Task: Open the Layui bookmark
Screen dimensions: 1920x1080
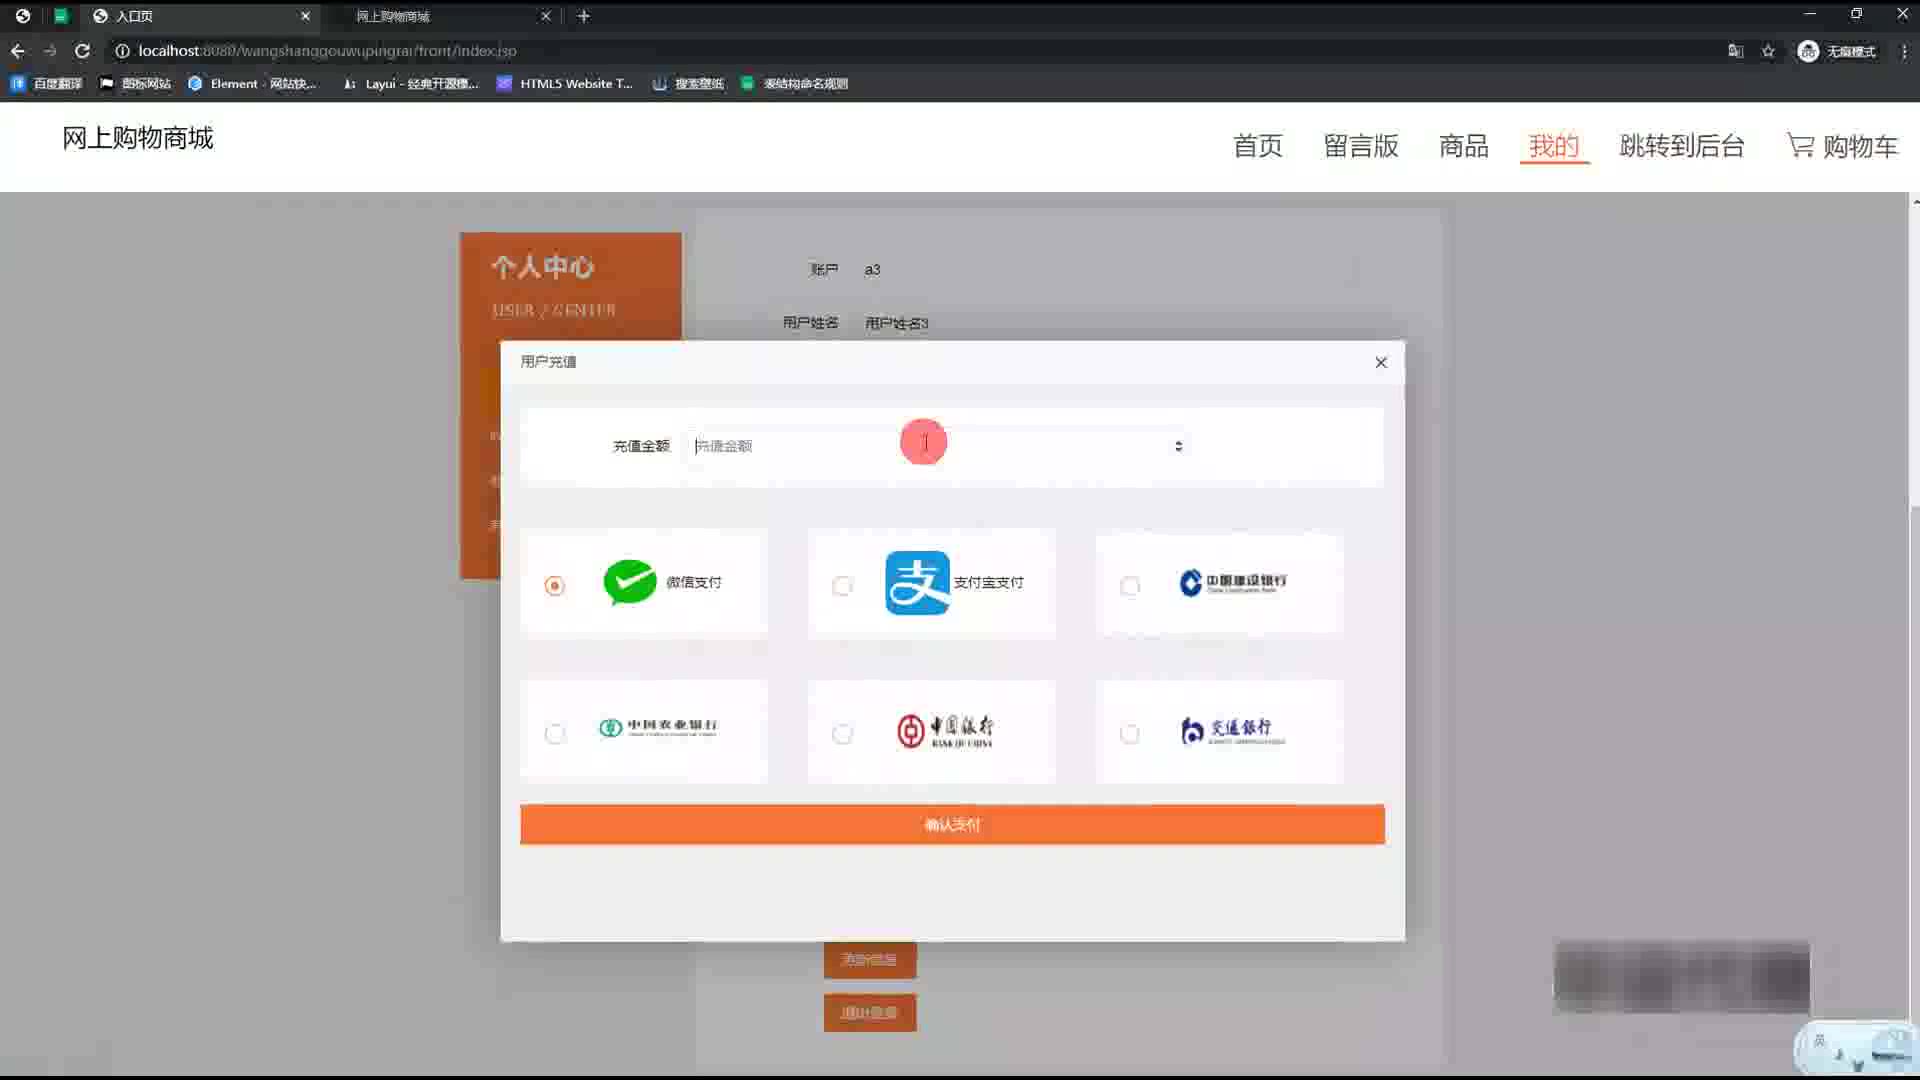Action: [x=410, y=84]
